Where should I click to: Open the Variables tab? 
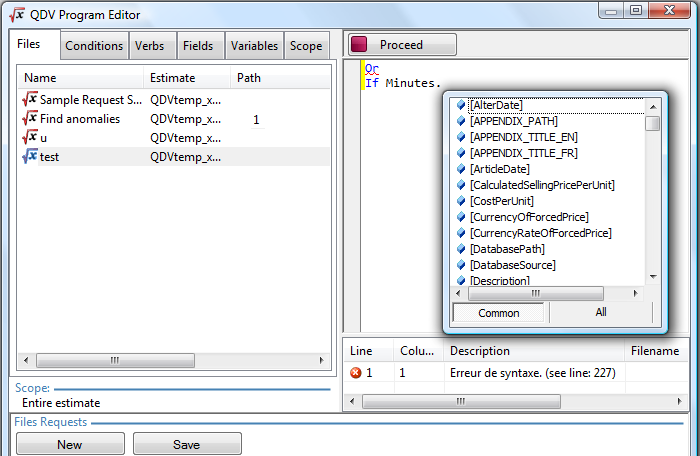(x=254, y=46)
